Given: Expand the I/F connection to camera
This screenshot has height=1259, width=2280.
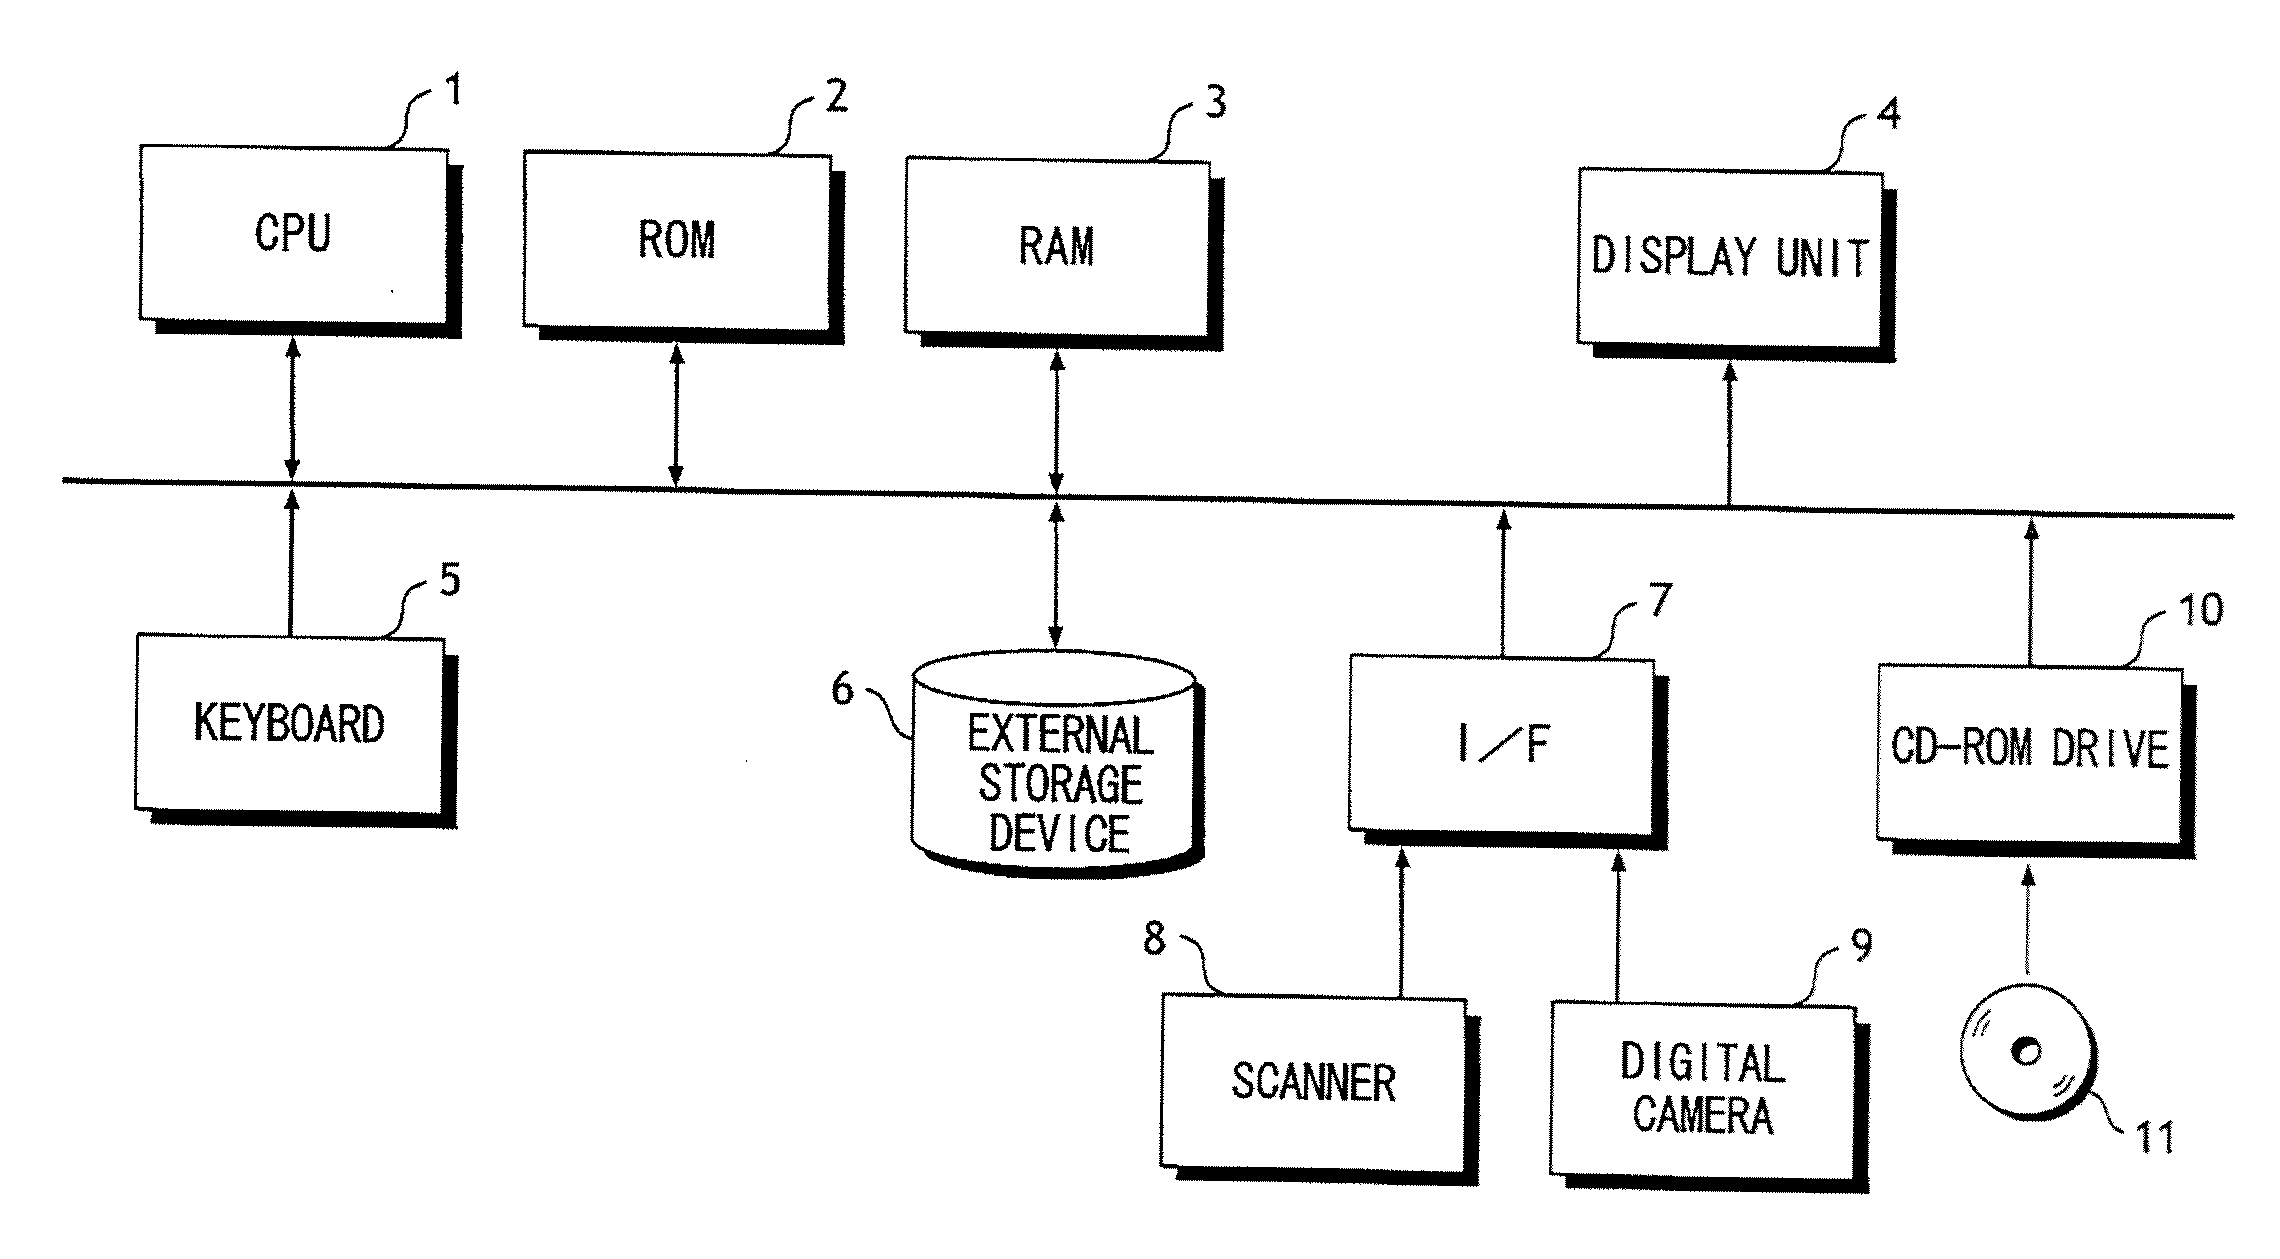Looking at the screenshot, I should click(x=1552, y=885).
